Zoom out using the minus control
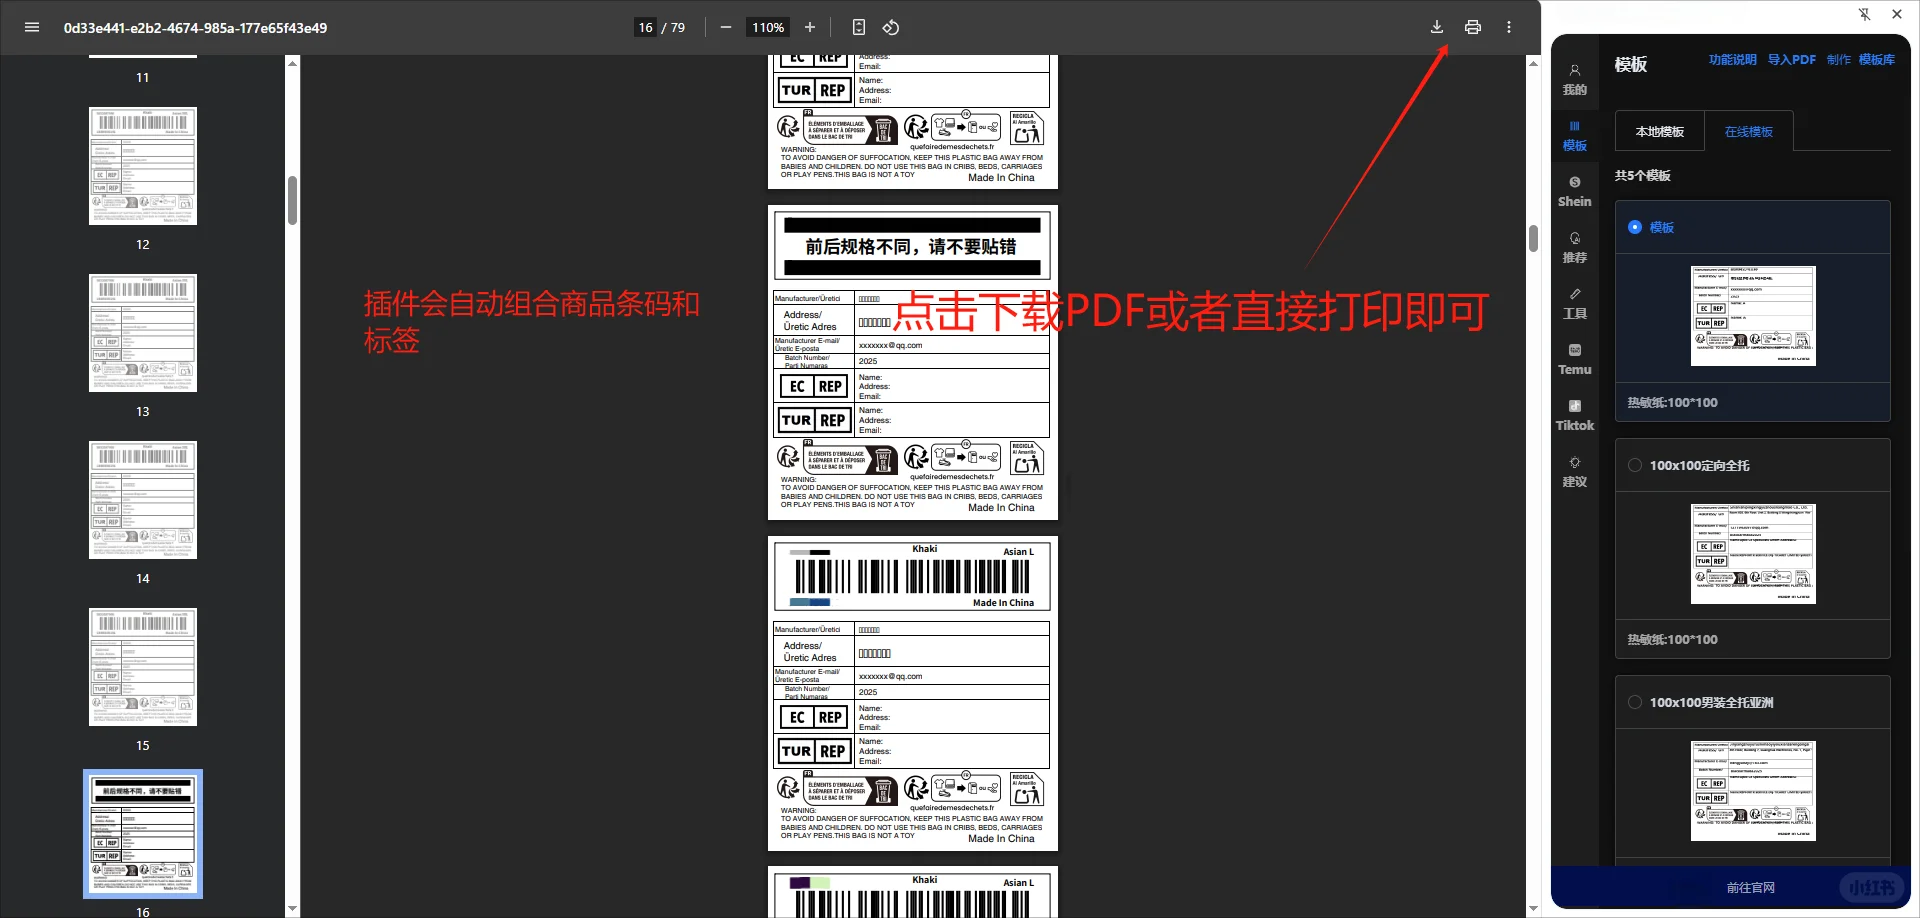Viewport: 1920px width, 918px height. tap(726, 27)
